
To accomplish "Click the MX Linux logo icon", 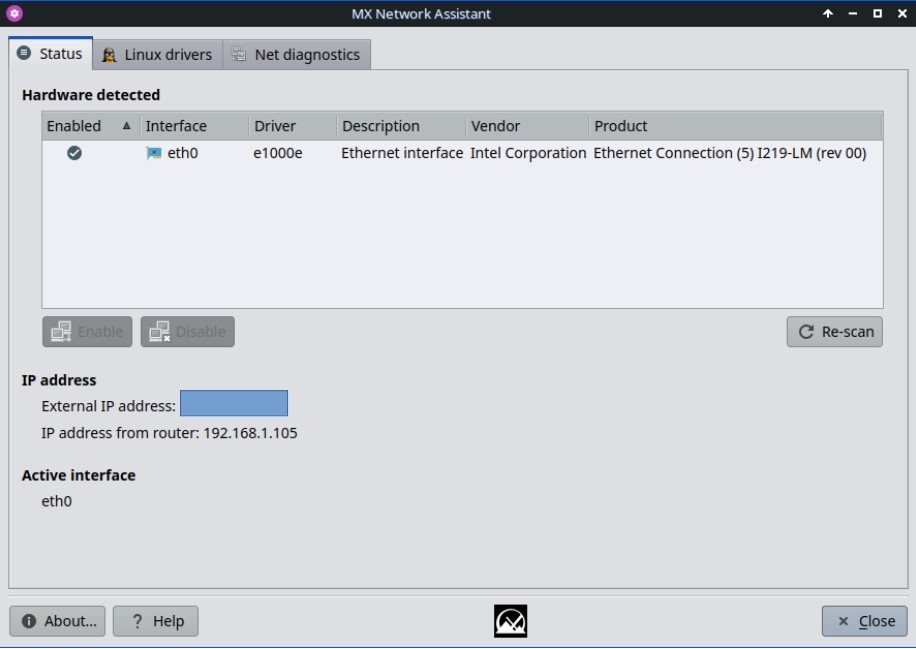I will pyautogui.click(x=510, y=621).
